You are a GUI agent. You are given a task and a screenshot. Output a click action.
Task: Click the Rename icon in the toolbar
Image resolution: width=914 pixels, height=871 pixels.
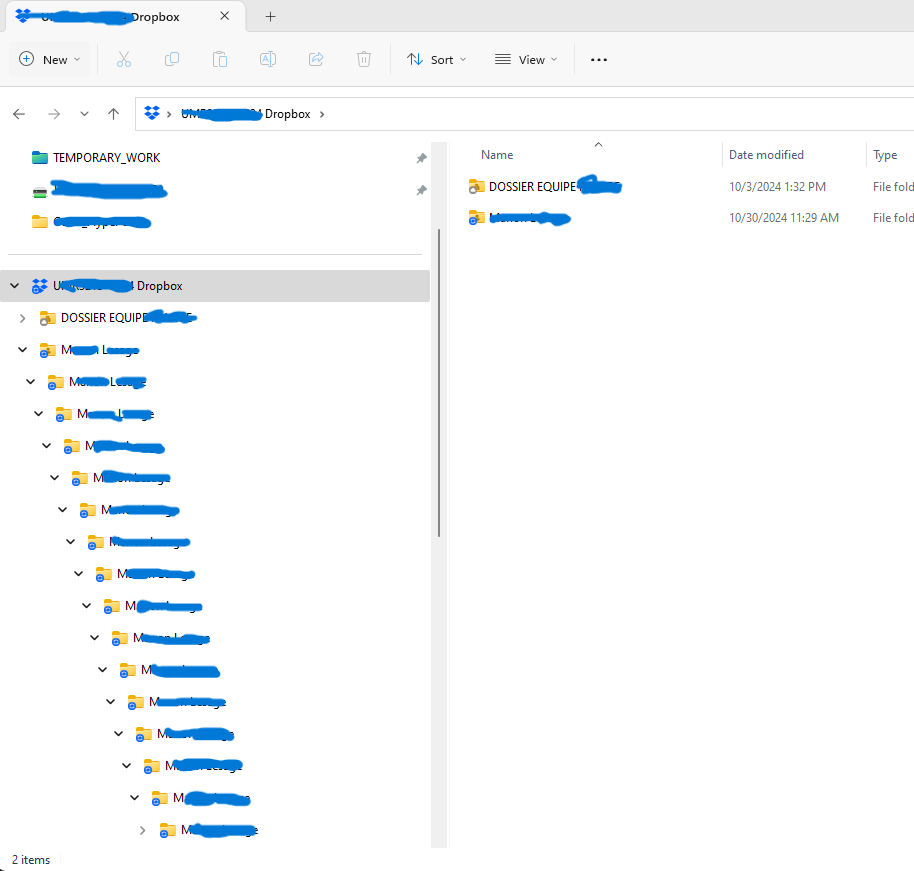pos(267,59)
